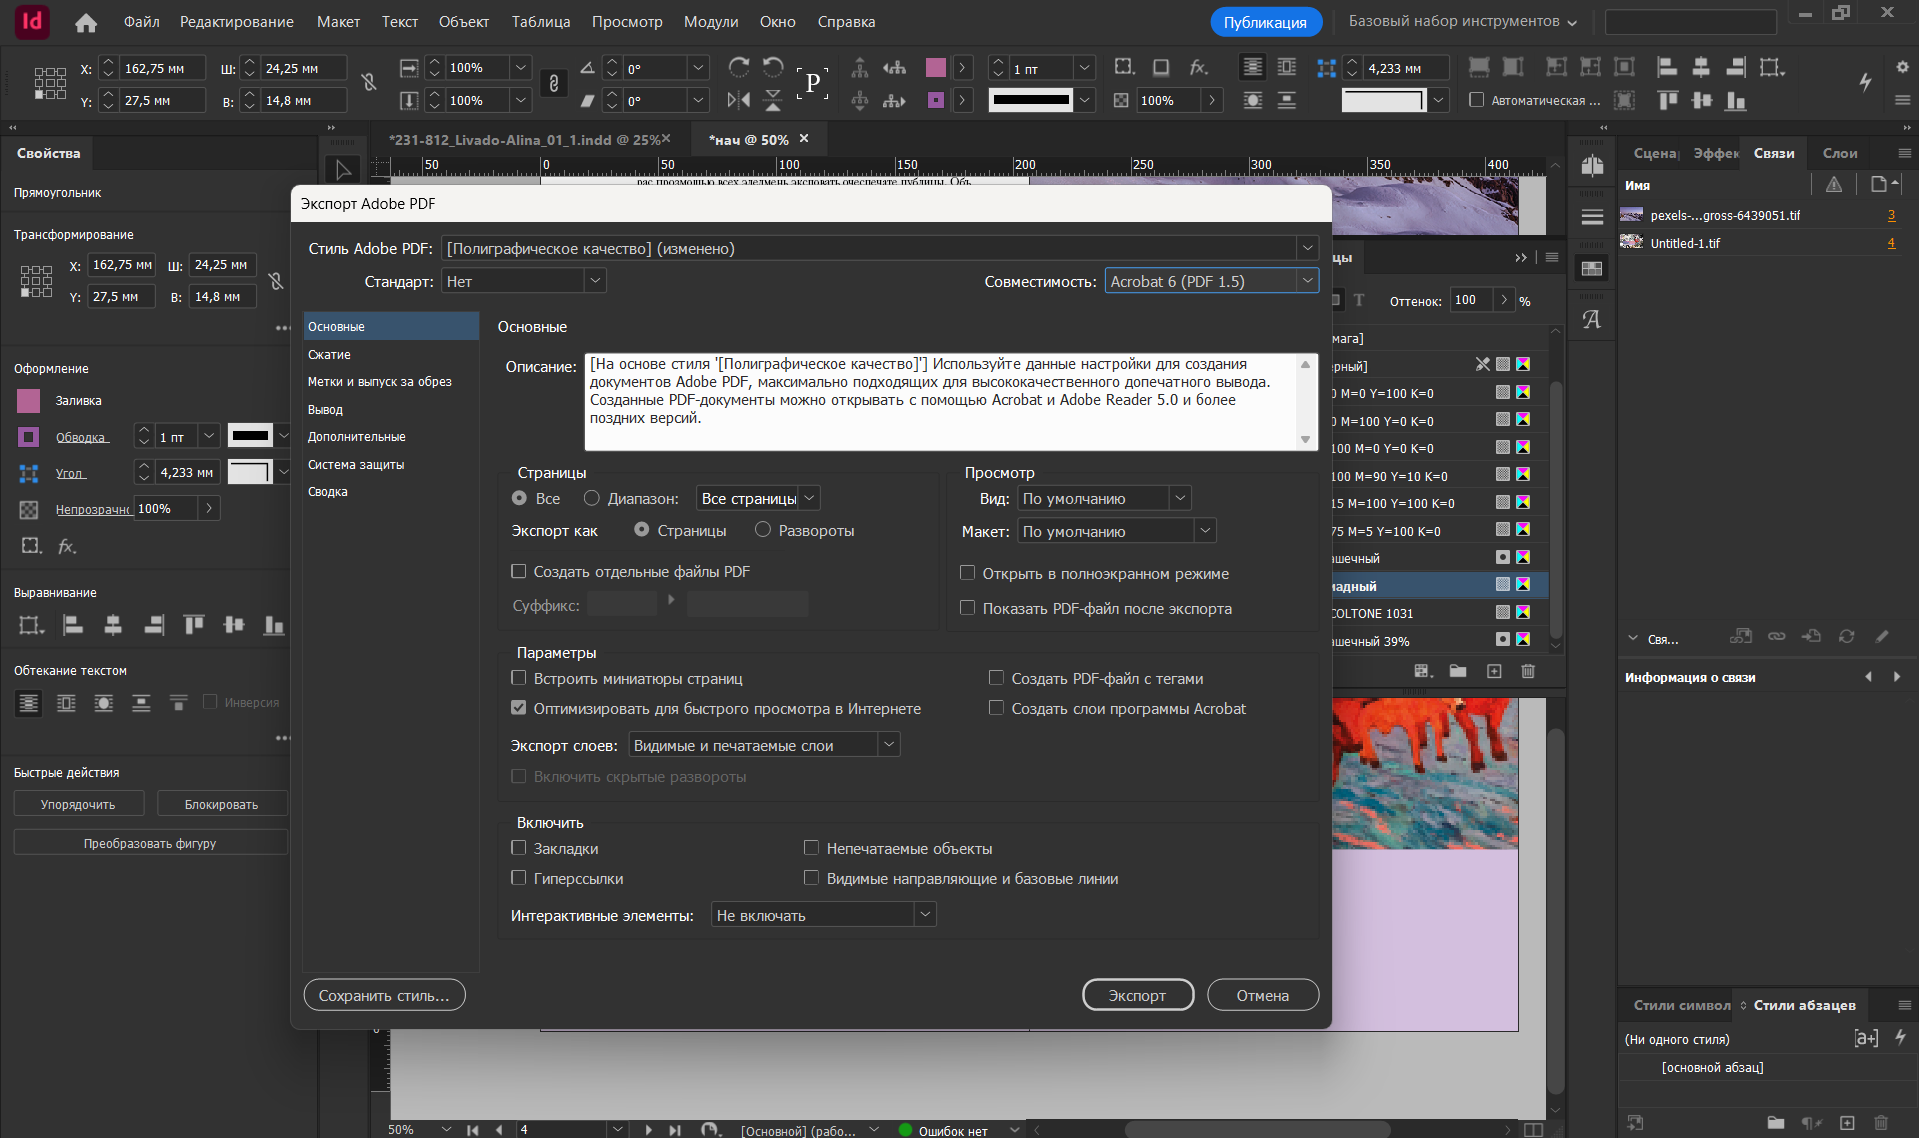Open the Links panel menu icon
This screenshot has height=1138, width=1919.
pos(1904,153)
